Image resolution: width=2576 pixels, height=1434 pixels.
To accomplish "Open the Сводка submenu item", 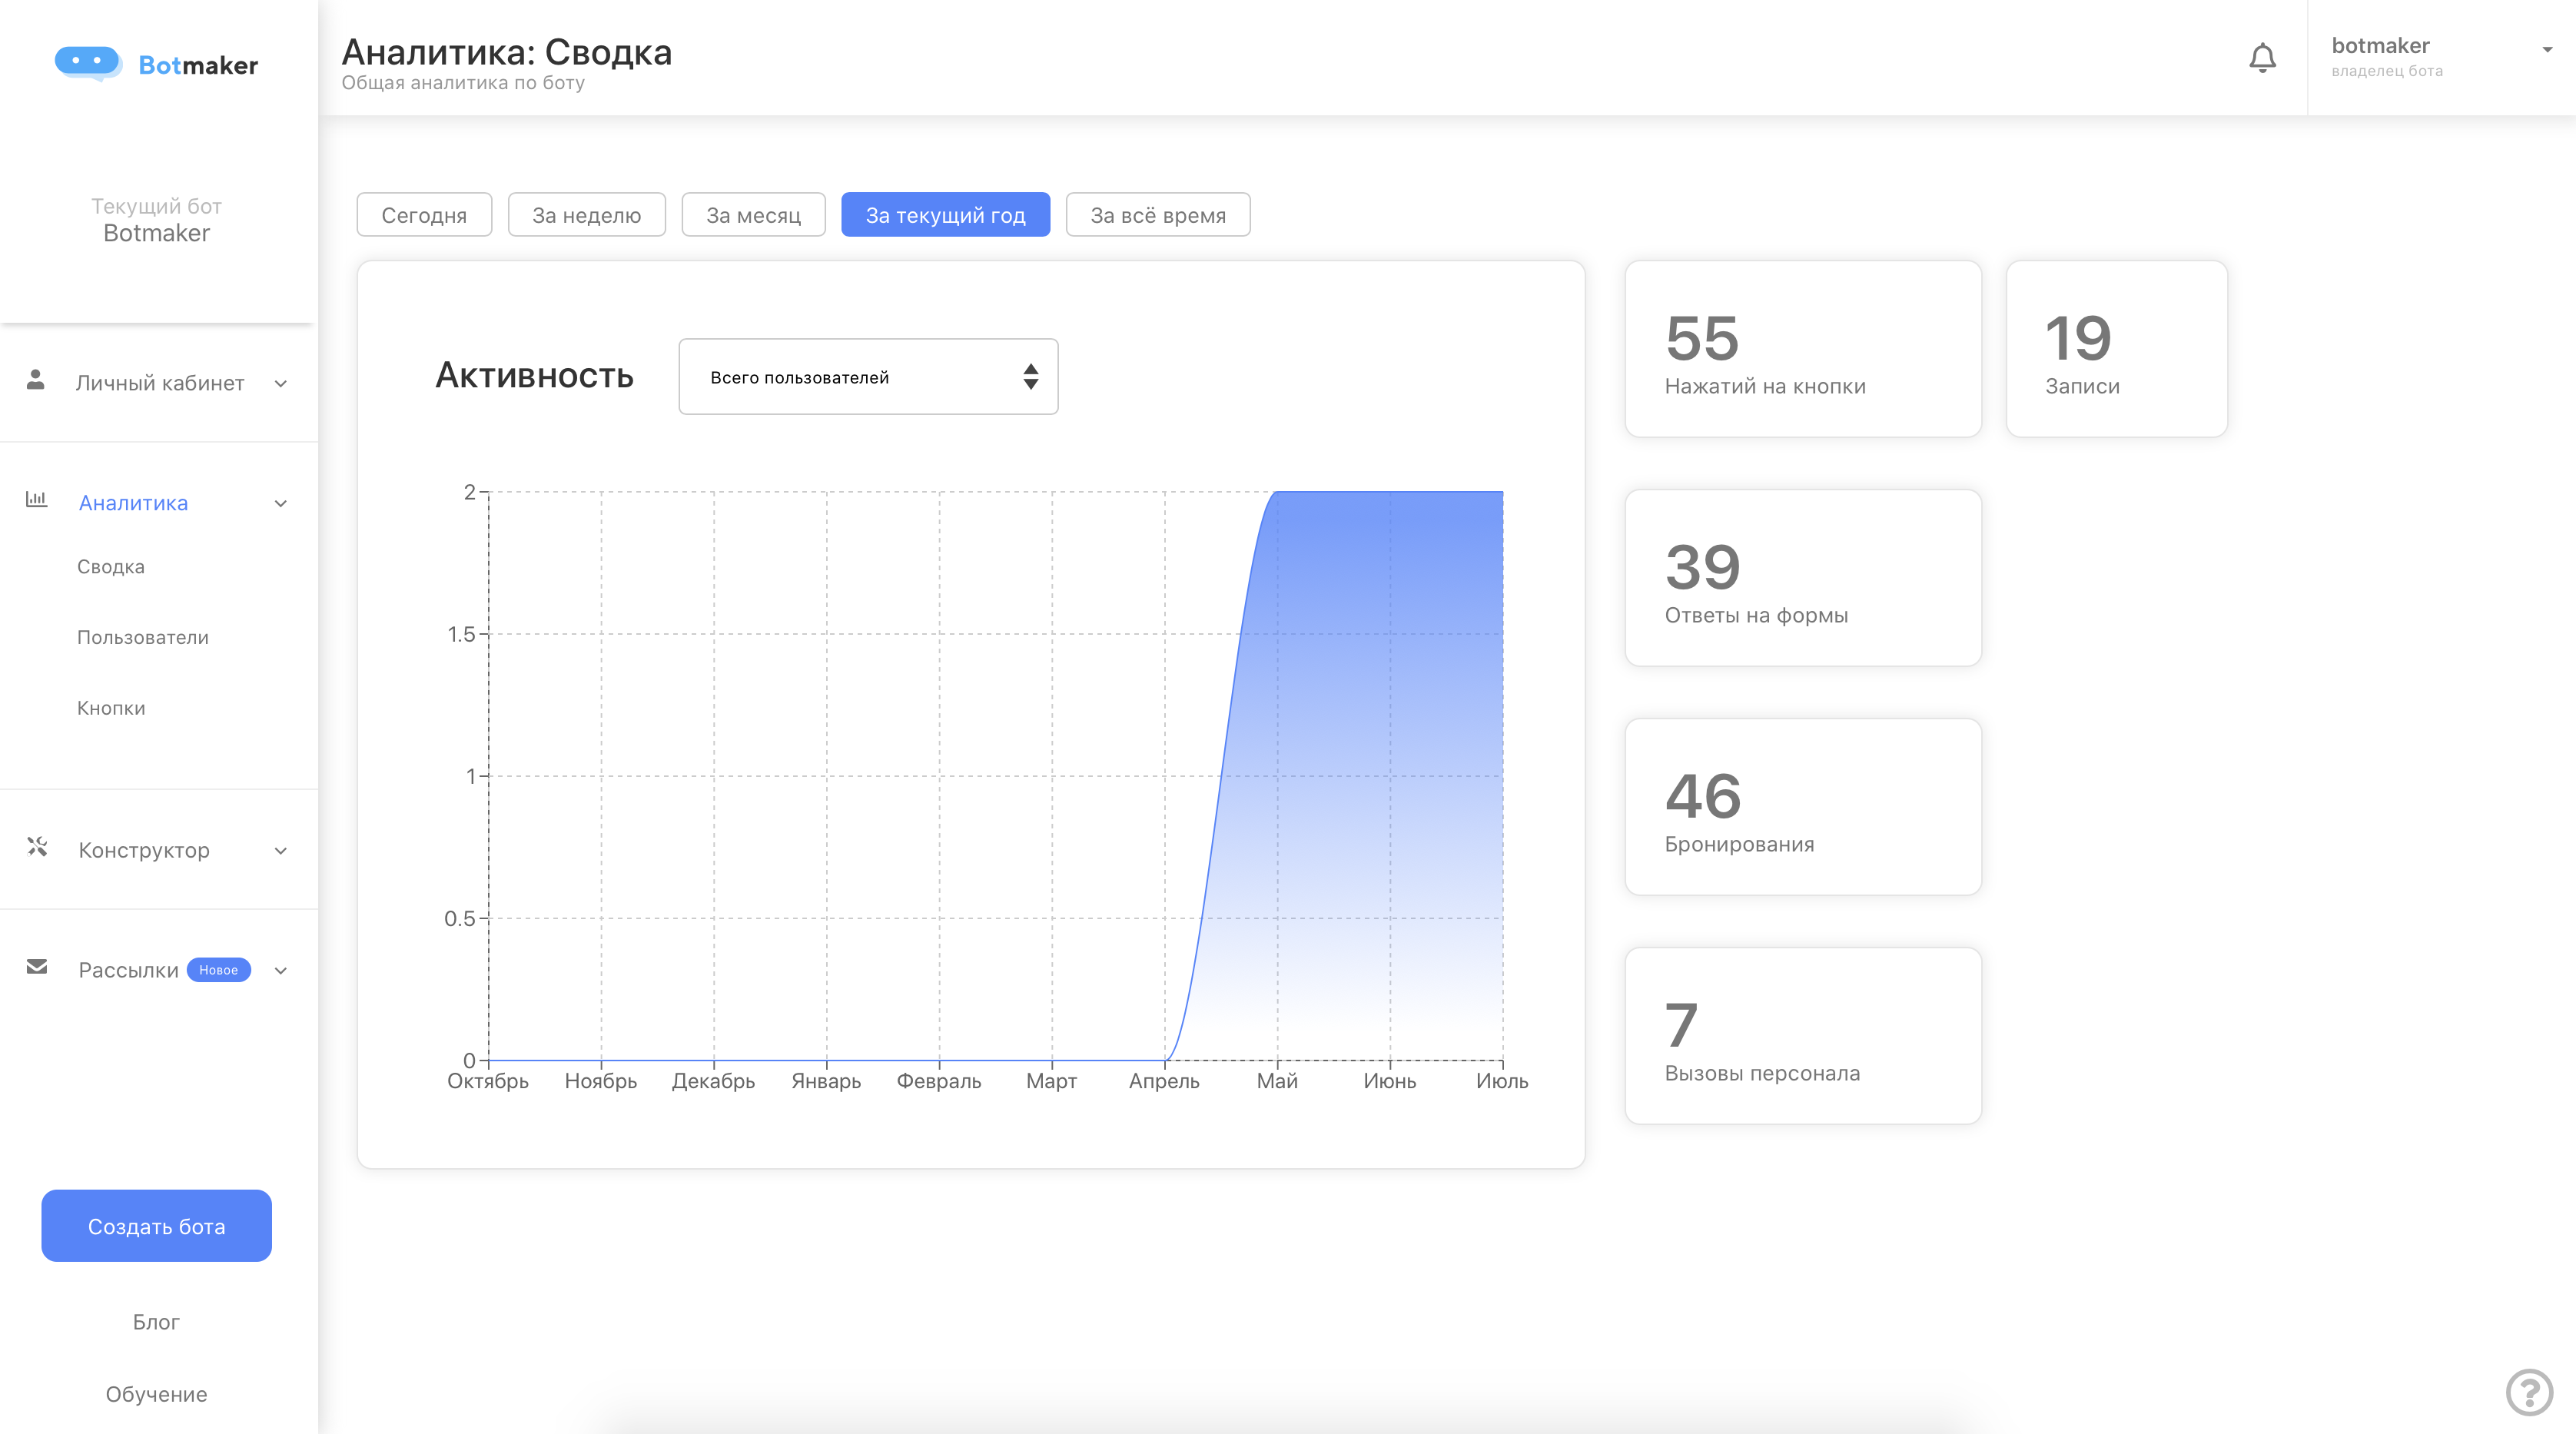I will click(111, 567).
